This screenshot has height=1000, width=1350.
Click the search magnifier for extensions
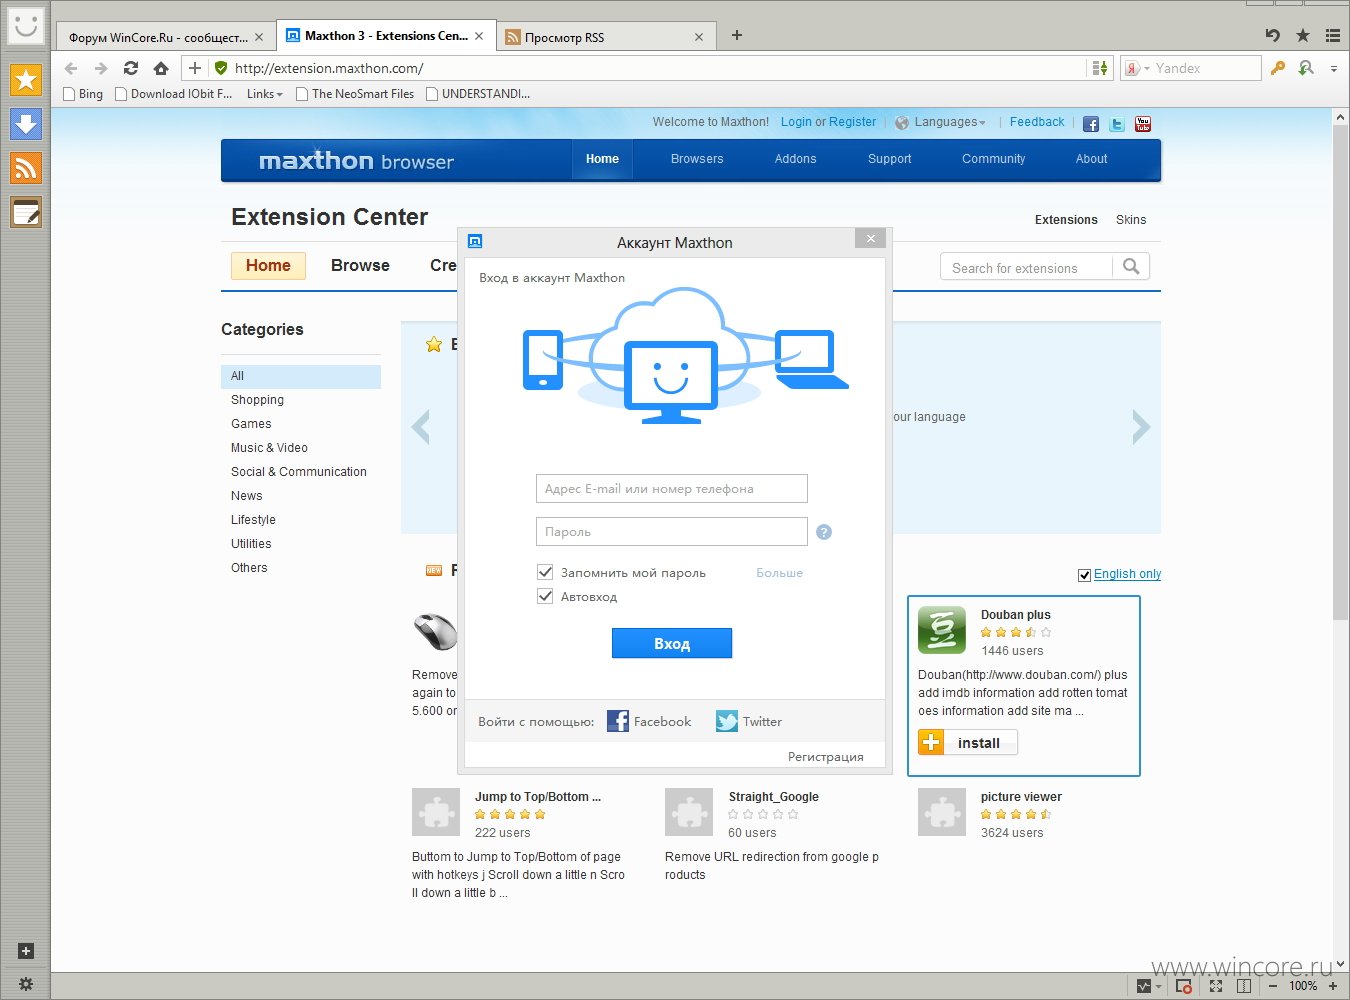point(1131,266)
